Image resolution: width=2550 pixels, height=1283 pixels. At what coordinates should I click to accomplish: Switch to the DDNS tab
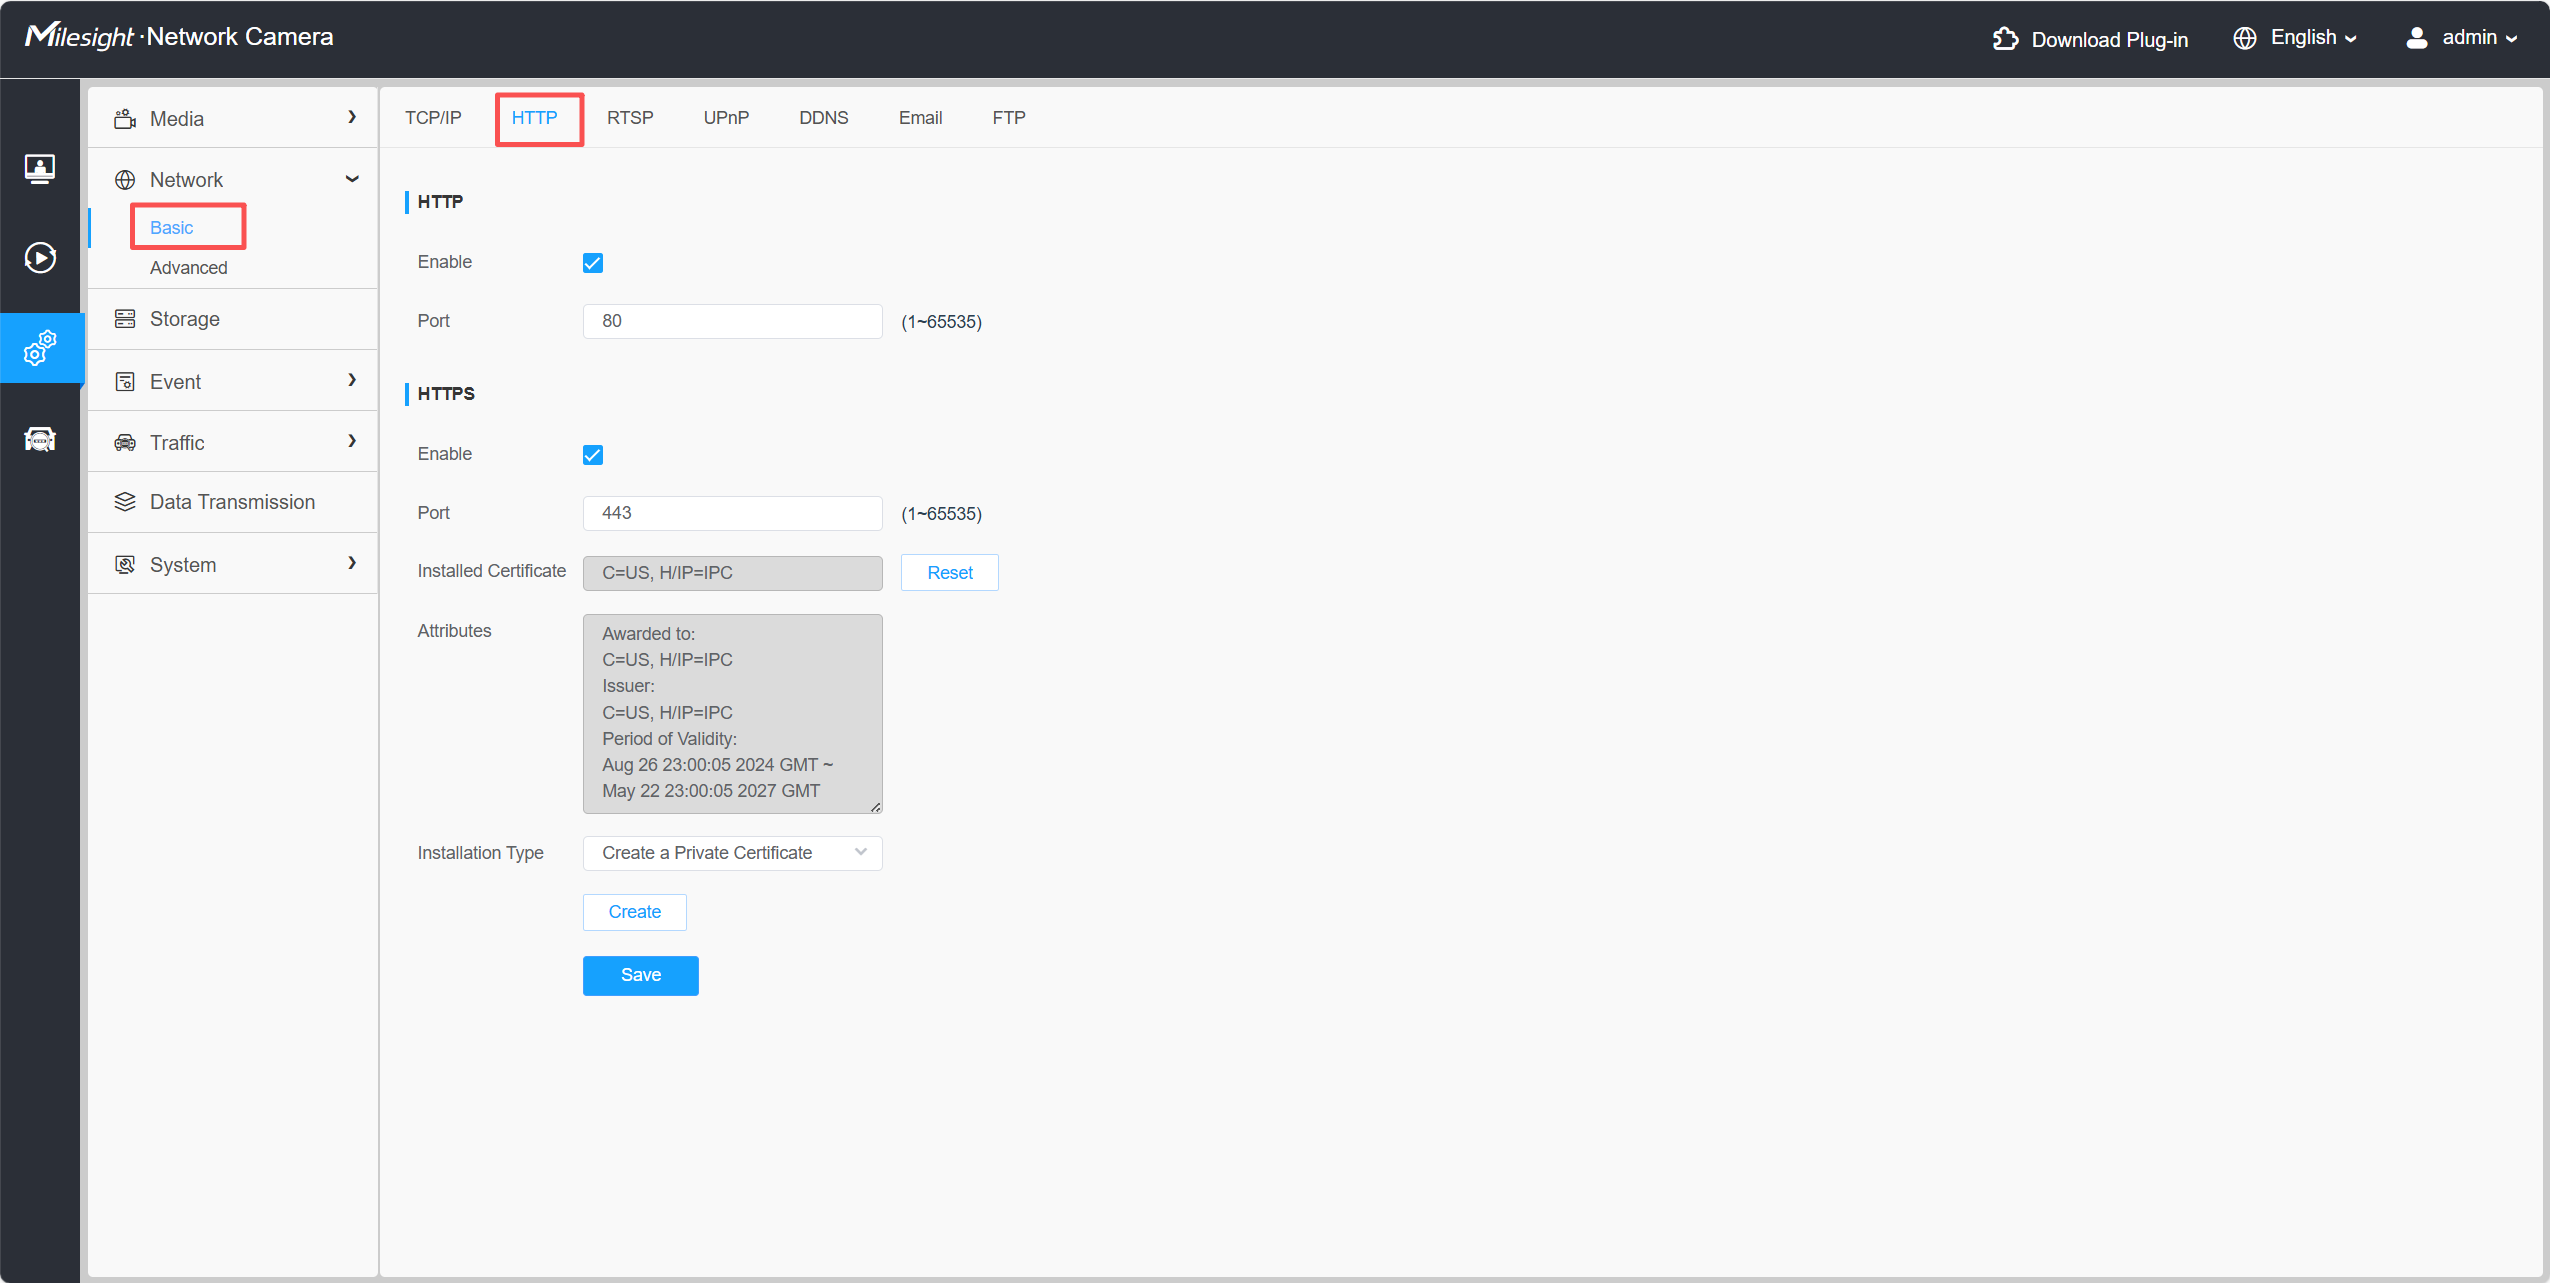click(823, 118)
